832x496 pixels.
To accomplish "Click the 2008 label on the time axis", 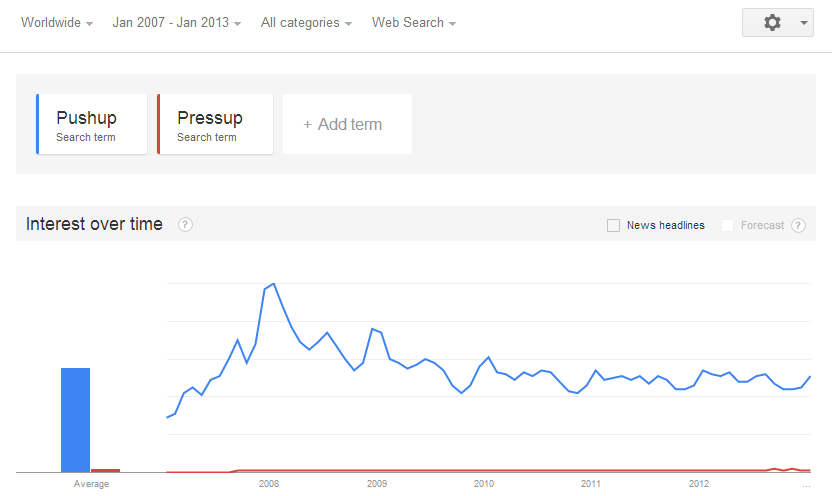I will point(268,484).
